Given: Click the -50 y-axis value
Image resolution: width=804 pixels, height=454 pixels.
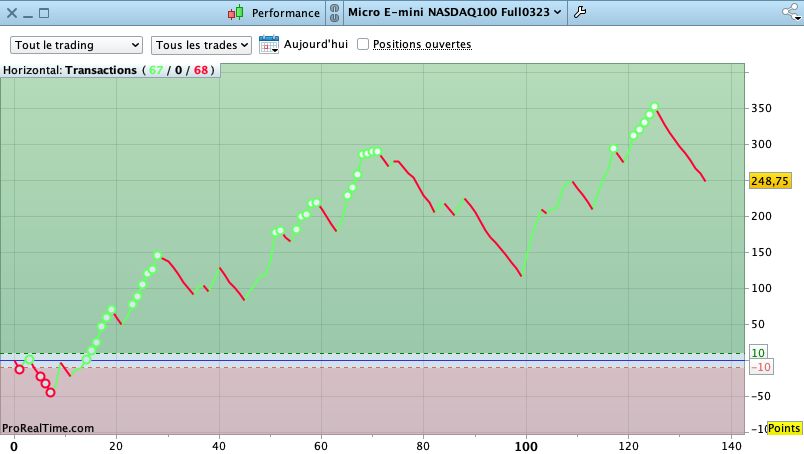Looking at the screenshot, I should tap(761, 396).
